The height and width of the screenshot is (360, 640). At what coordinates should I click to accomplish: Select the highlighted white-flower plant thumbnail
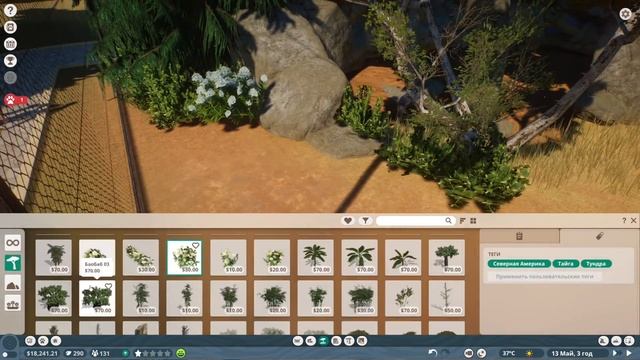tap(184, 258)
